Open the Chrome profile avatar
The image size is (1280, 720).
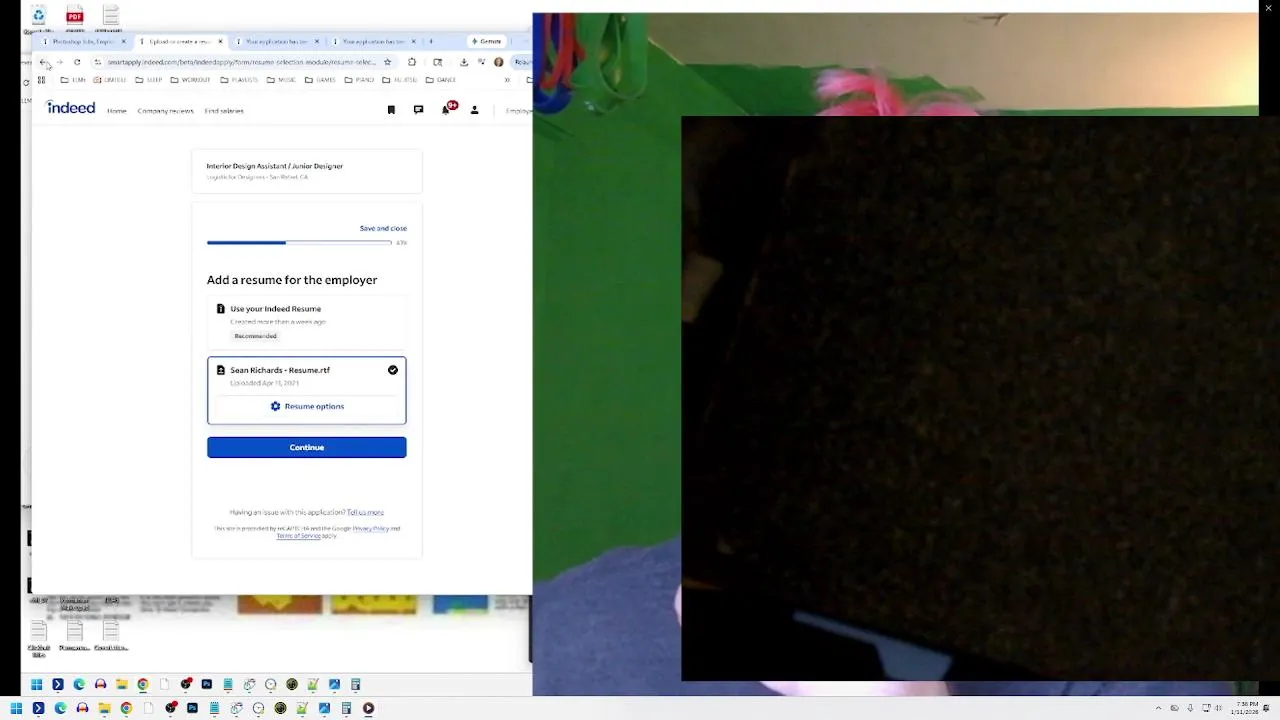[x=499, y=62]
